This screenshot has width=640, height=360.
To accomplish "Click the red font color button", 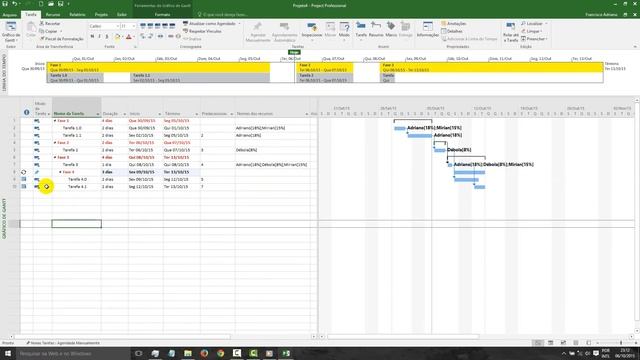I will [128, 37].
